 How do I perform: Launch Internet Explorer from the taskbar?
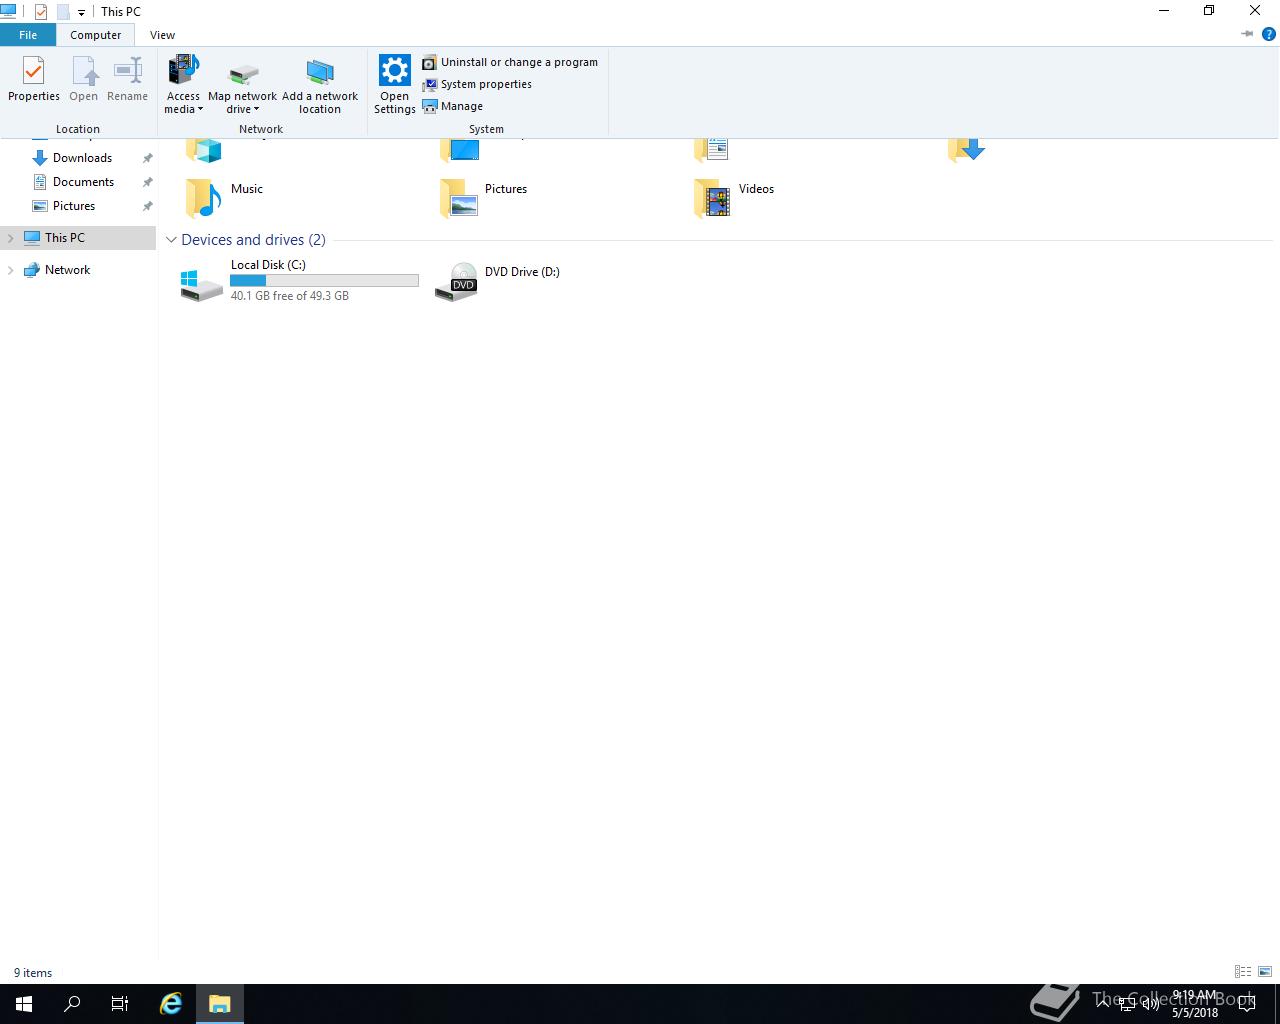click(171, 1004)
